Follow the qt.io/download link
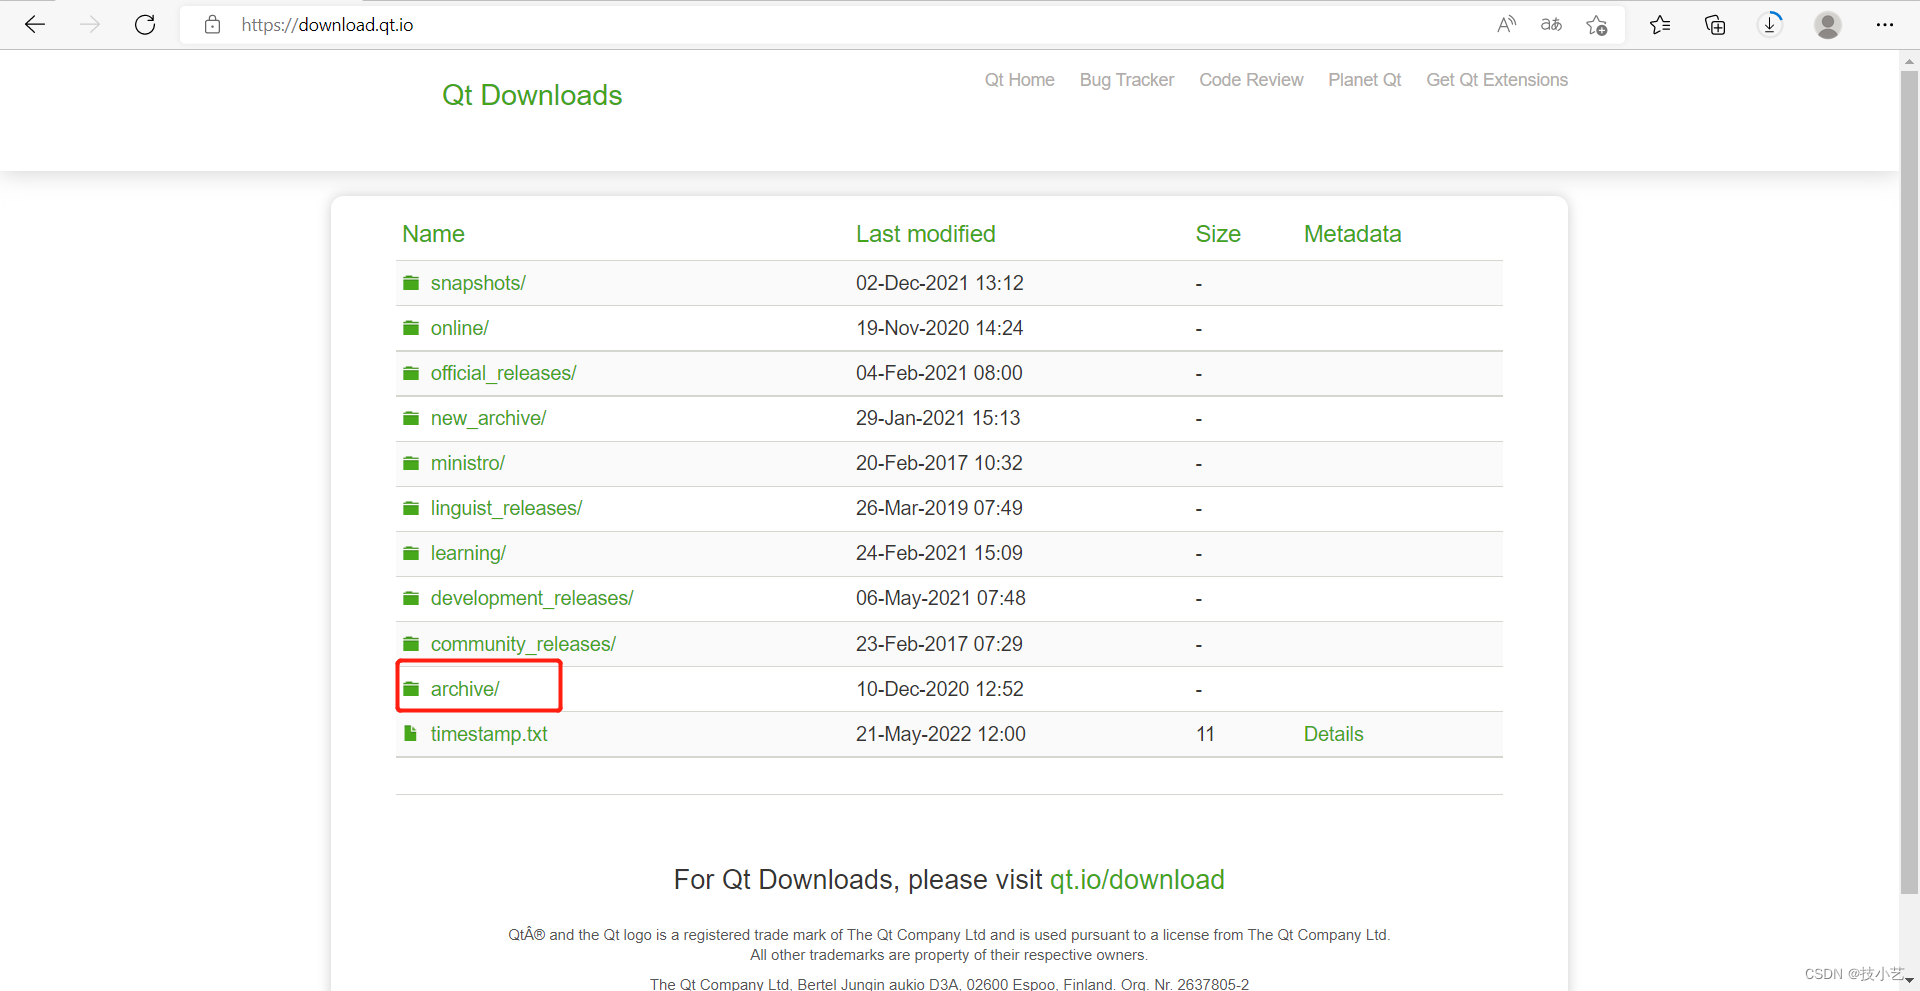Screen dimensions: 1920x991 [x=1137, y=880]
